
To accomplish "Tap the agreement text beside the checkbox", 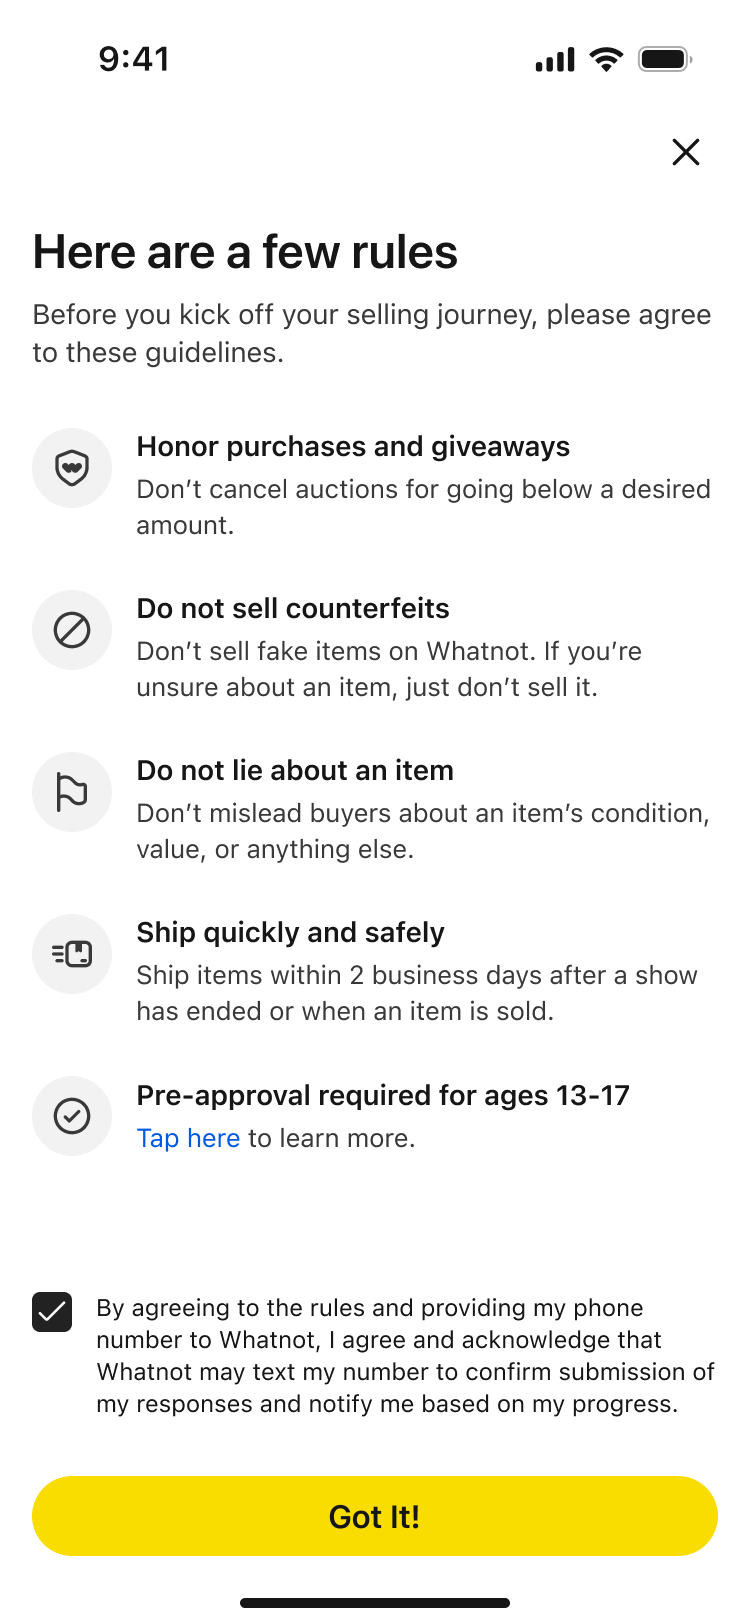I will tap(405, 1355).
